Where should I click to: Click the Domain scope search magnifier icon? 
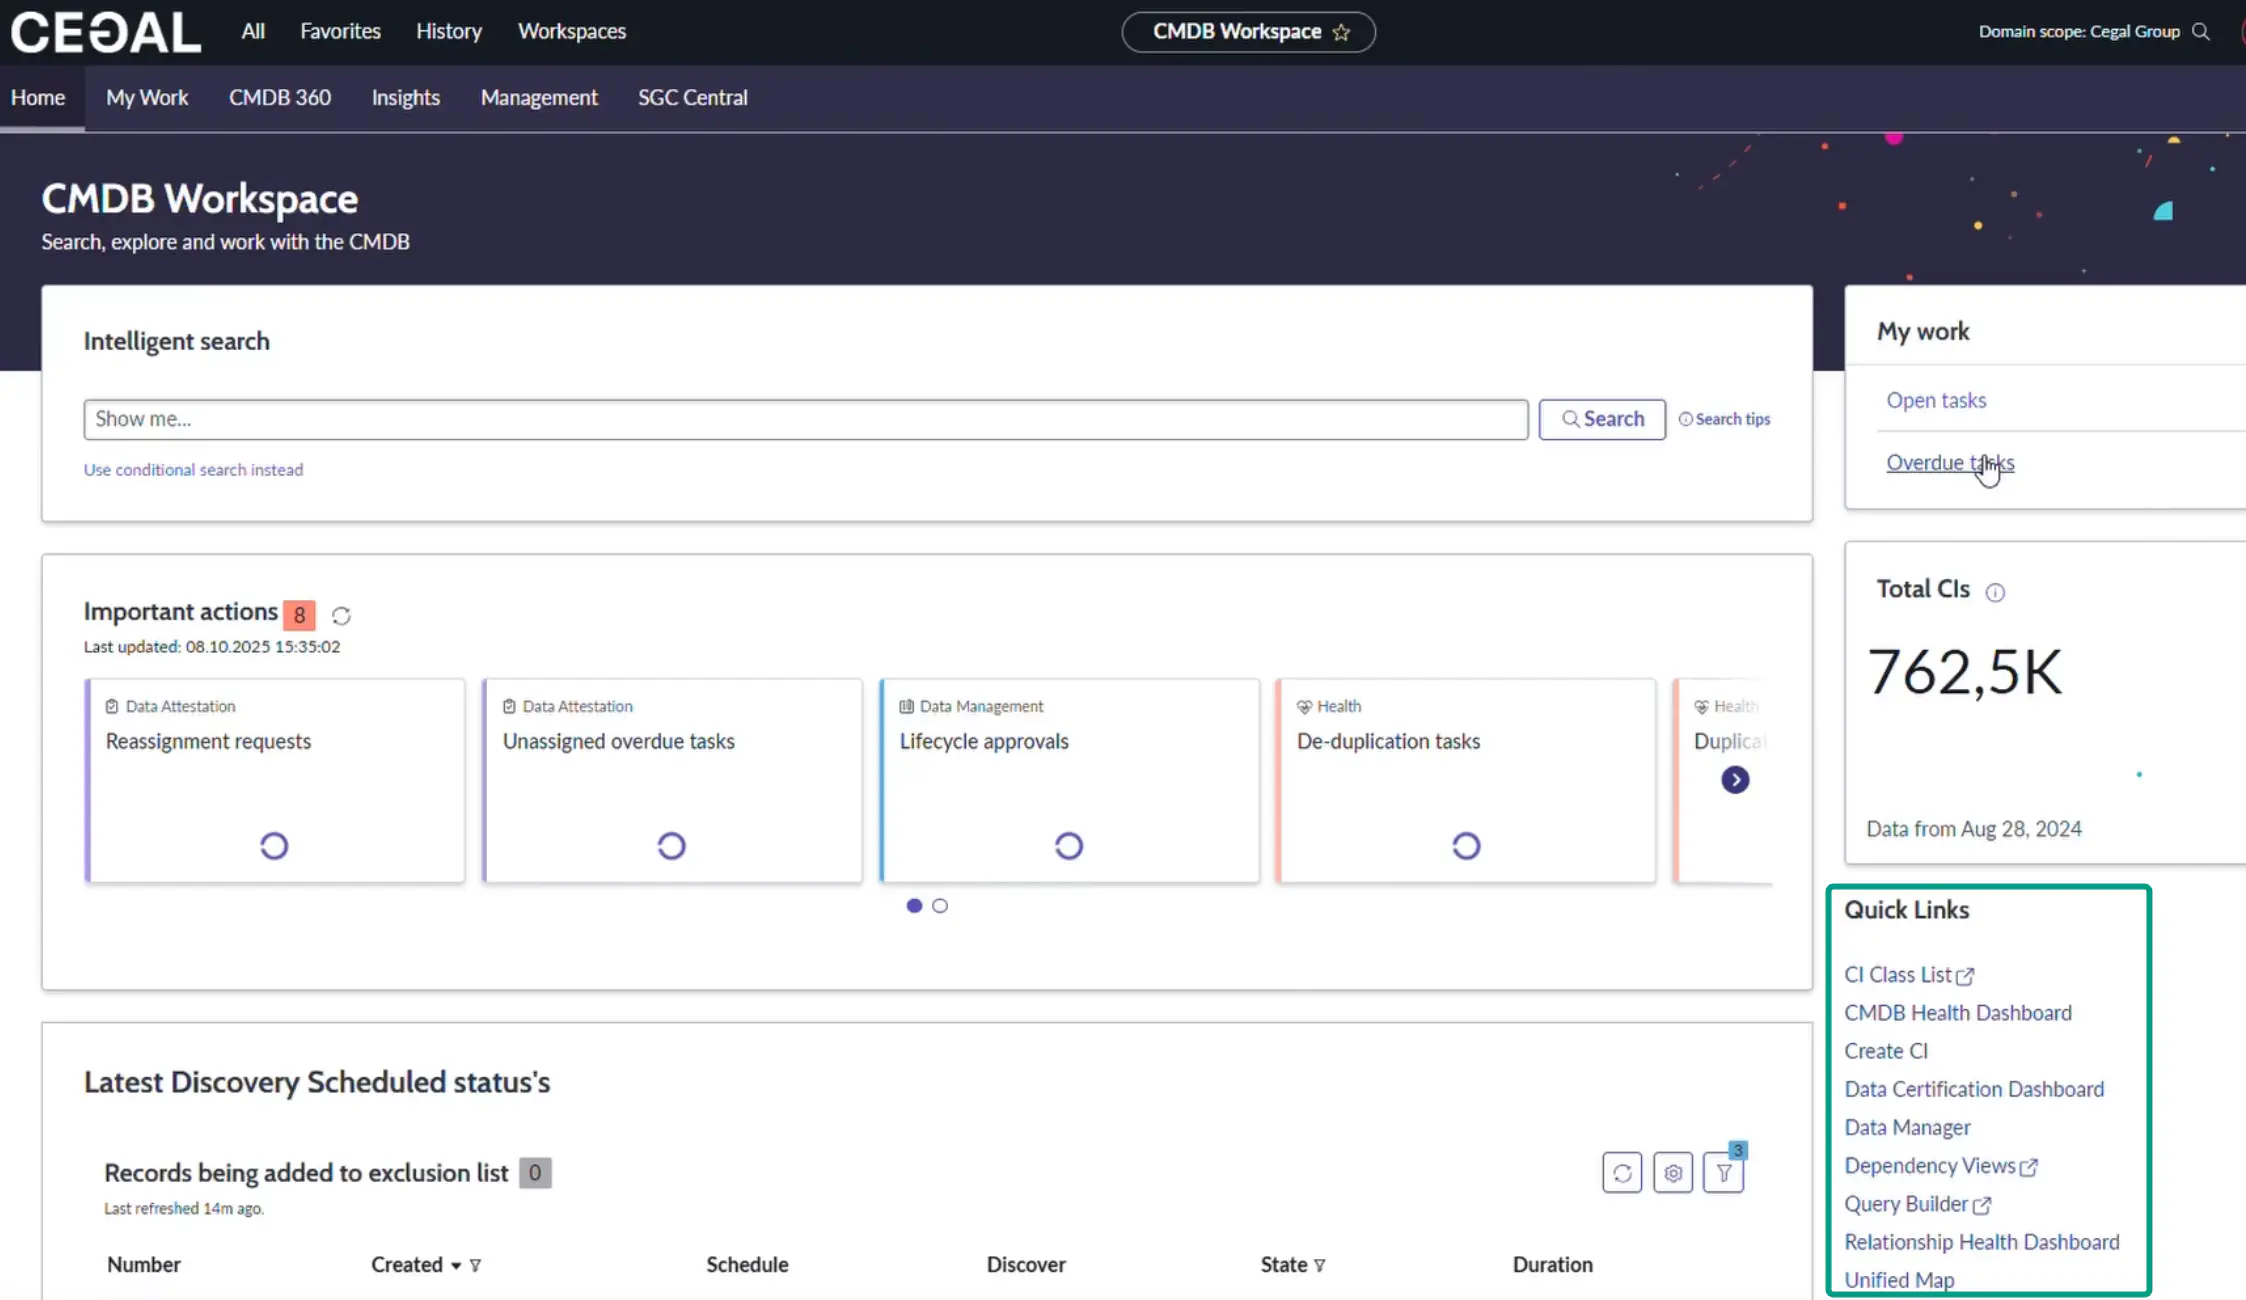coord(2200,31)
